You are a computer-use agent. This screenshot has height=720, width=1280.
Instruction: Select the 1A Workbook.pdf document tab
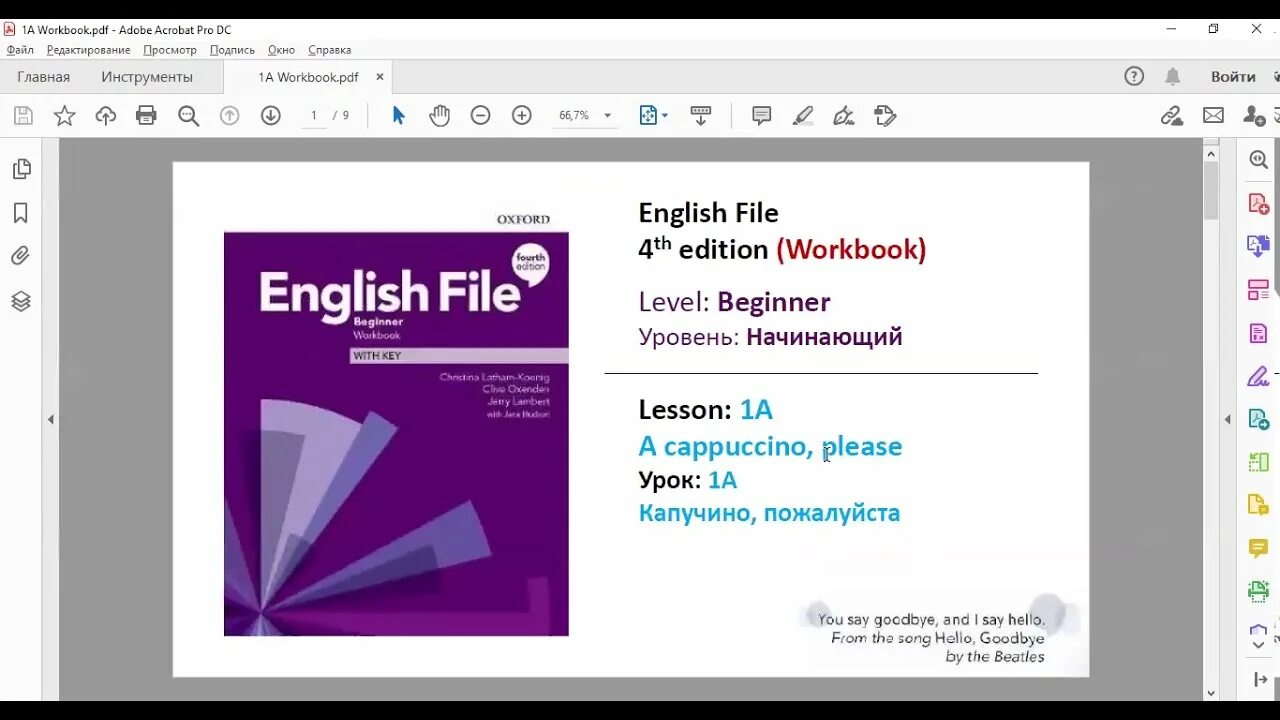(x=308, y=77)
